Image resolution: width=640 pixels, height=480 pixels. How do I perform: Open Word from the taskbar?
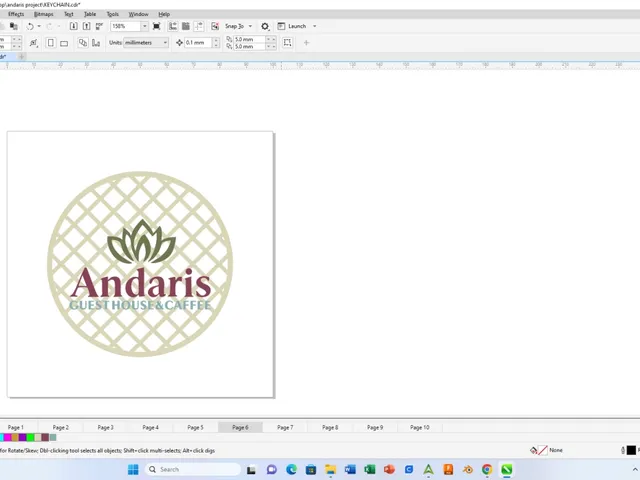[x=350, y=469]
